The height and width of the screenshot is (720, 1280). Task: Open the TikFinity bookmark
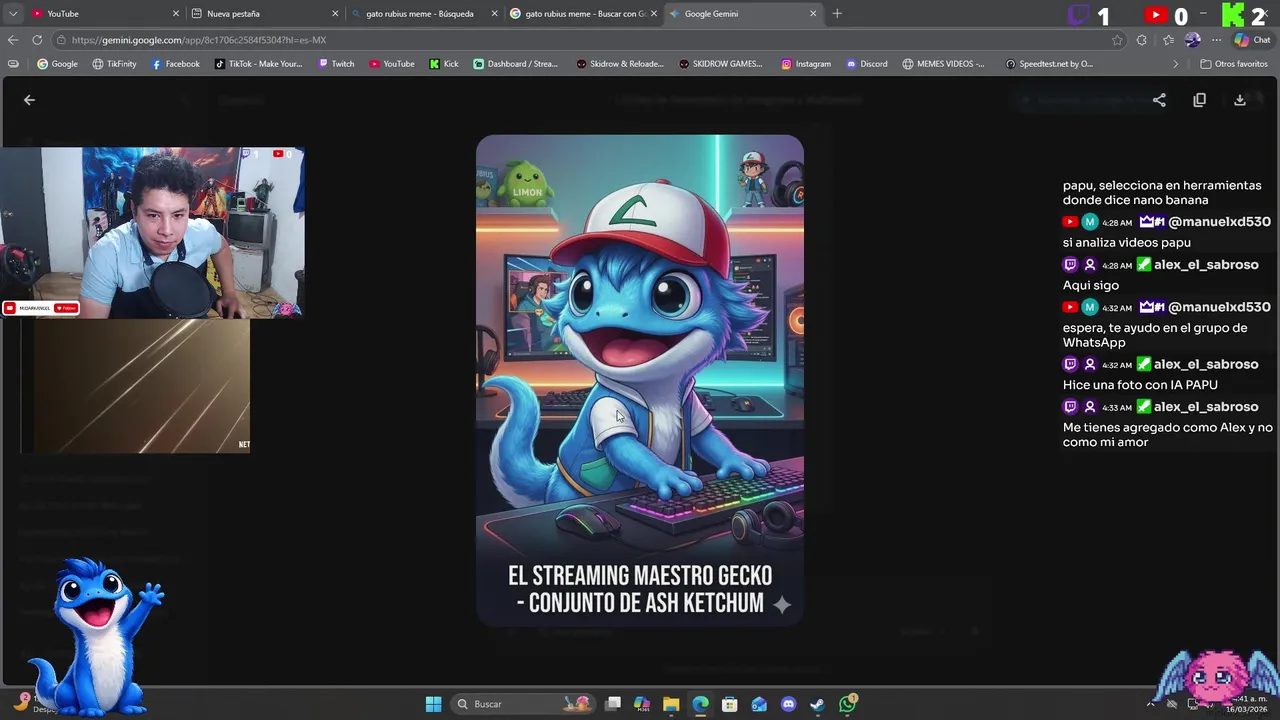(x=114, y=64)
